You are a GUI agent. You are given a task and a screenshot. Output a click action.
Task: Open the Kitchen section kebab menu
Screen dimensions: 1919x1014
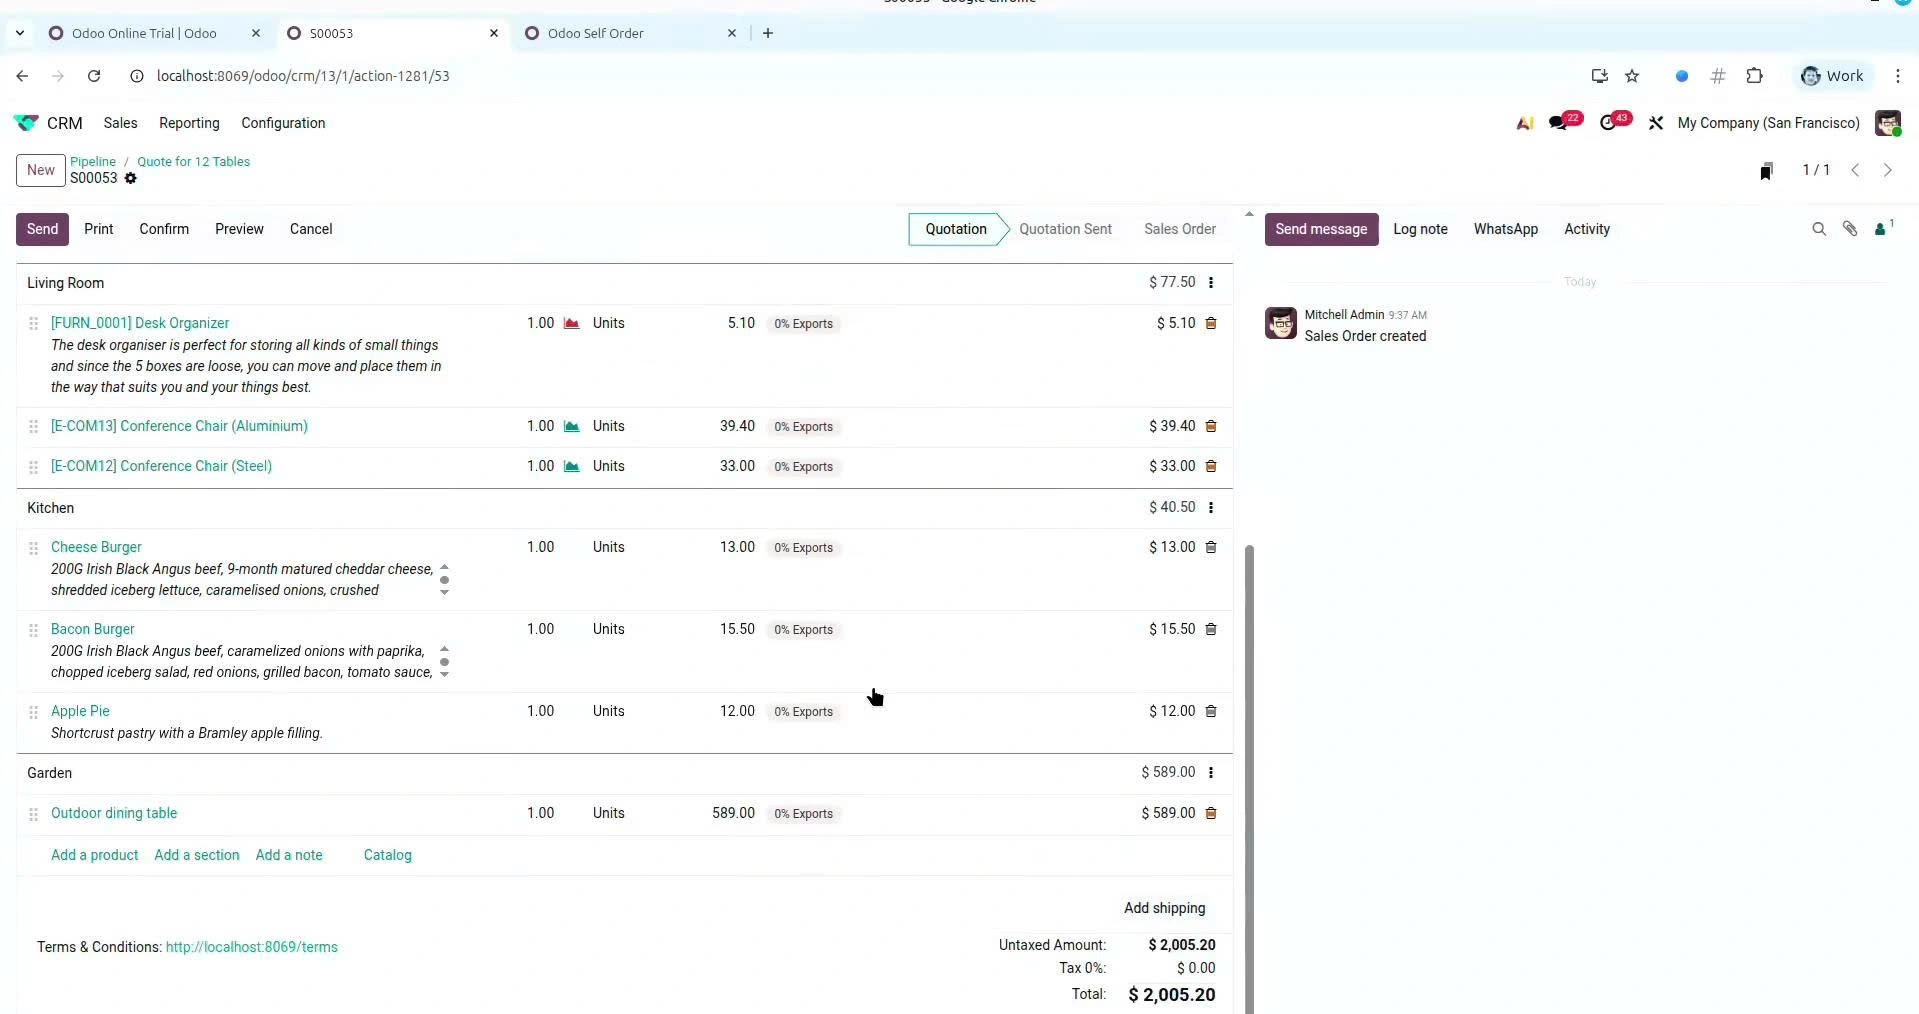[x=1210, y=508]
